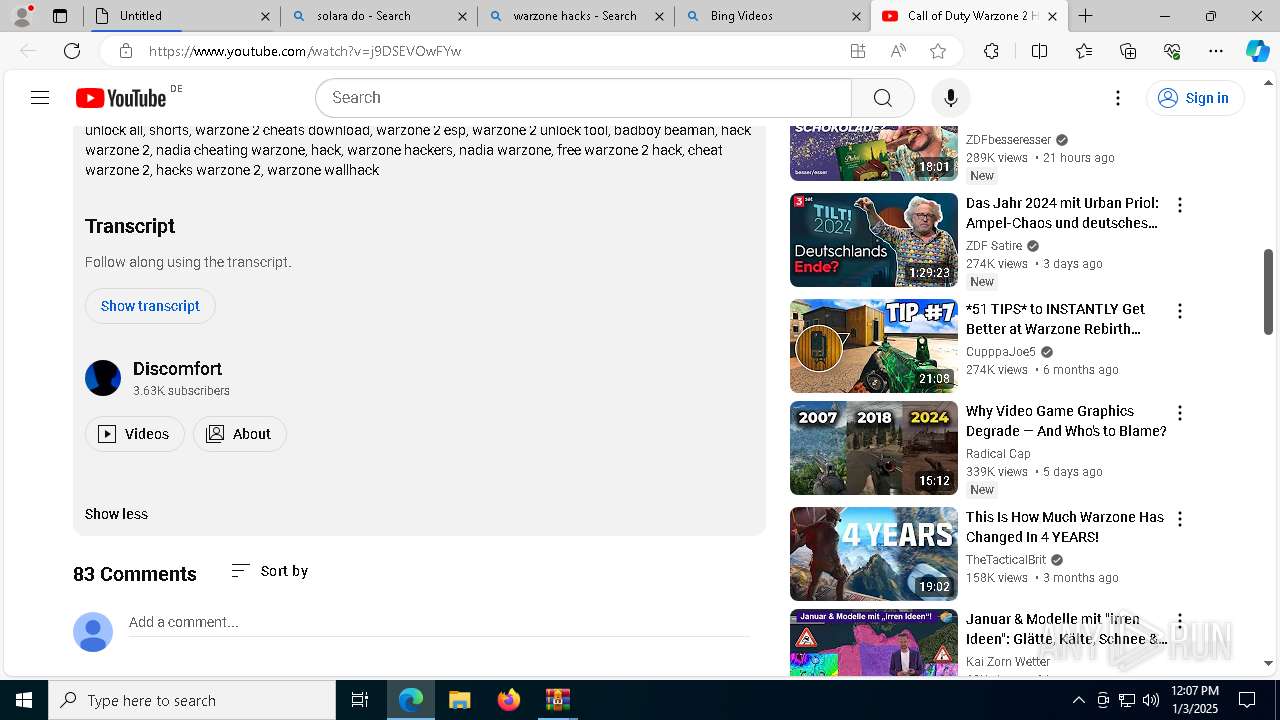Click the Windows taskbar search box
Viewport: 1280px width, 720px height.
192,700
